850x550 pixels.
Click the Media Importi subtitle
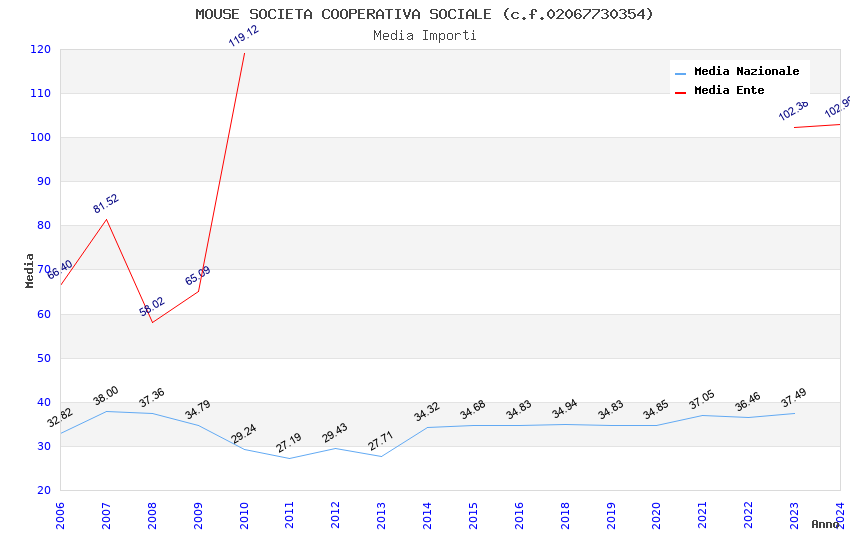pos(424,36)
